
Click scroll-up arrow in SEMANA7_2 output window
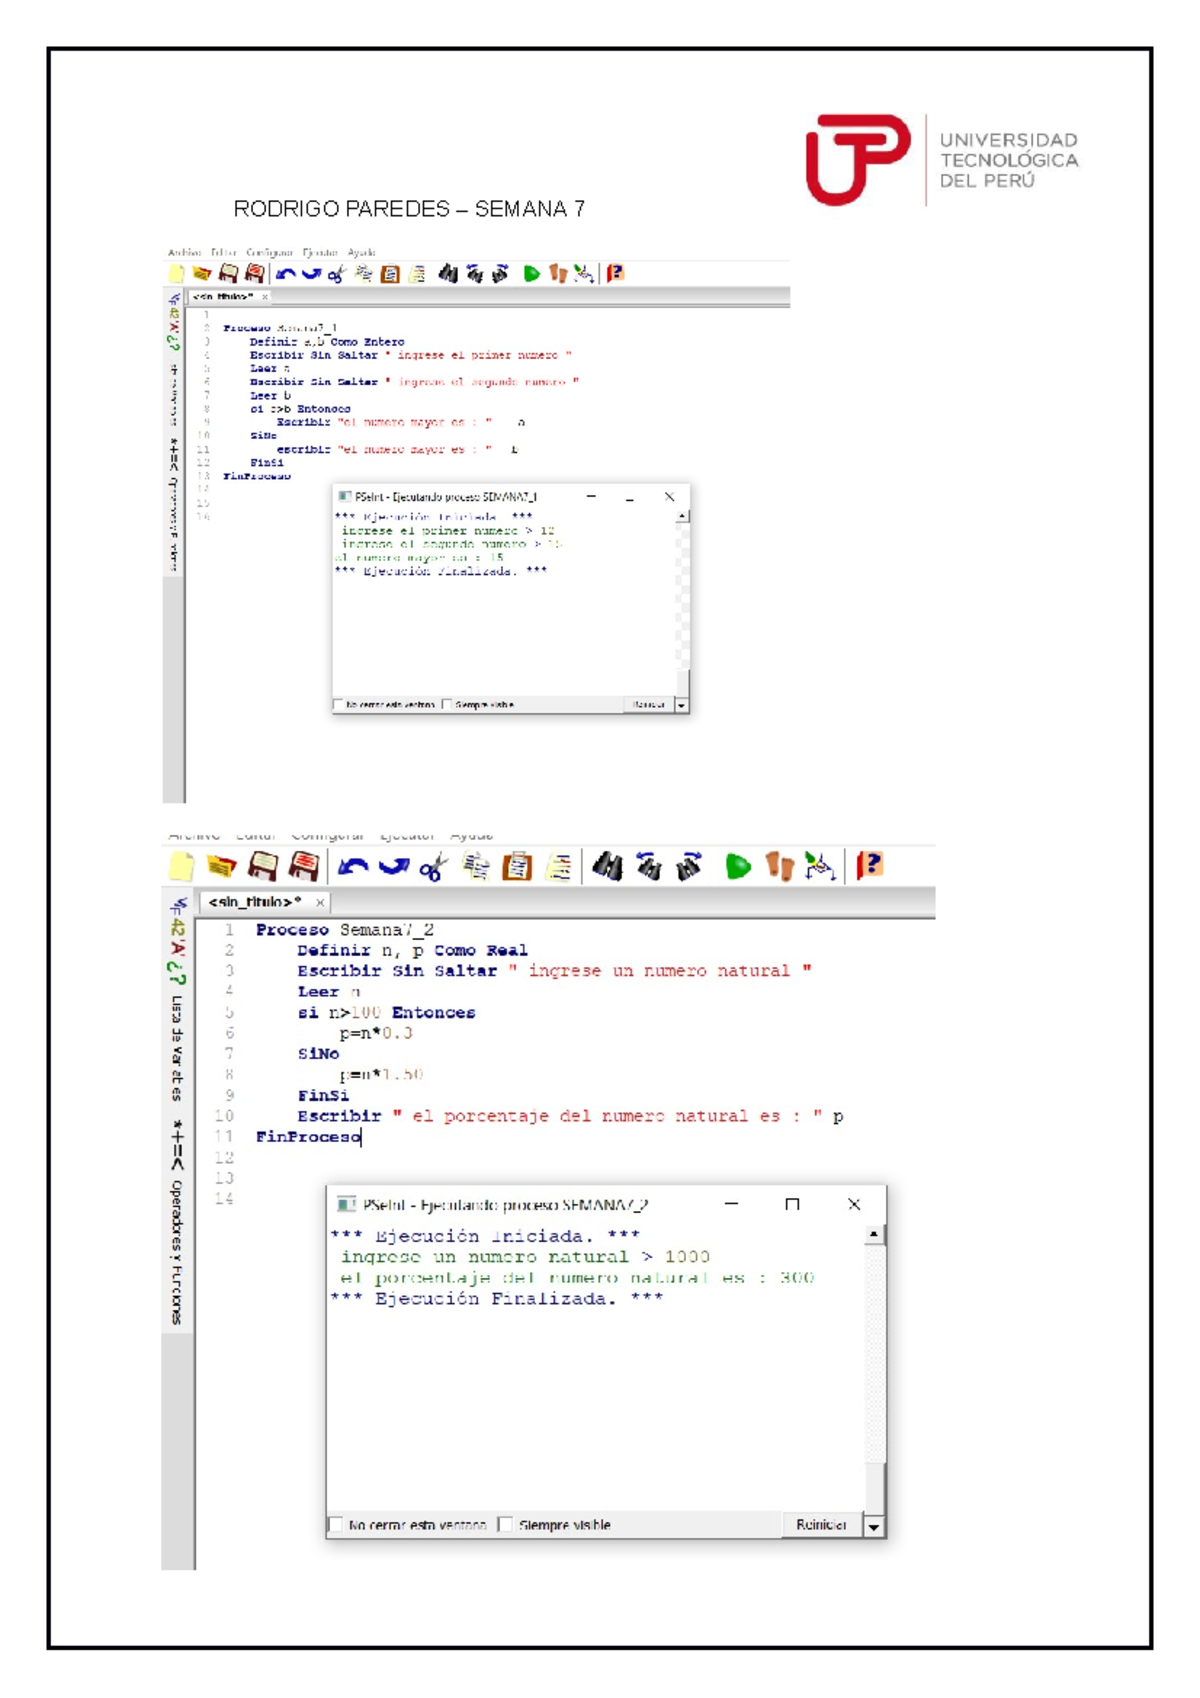coord(874,1235)
